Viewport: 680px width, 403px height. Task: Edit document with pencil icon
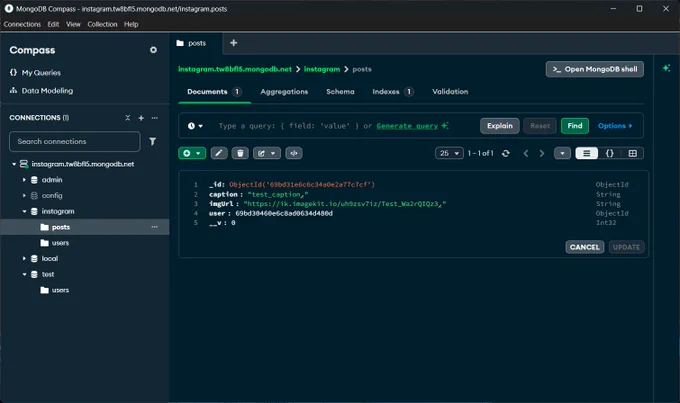(x=219, y=153)
